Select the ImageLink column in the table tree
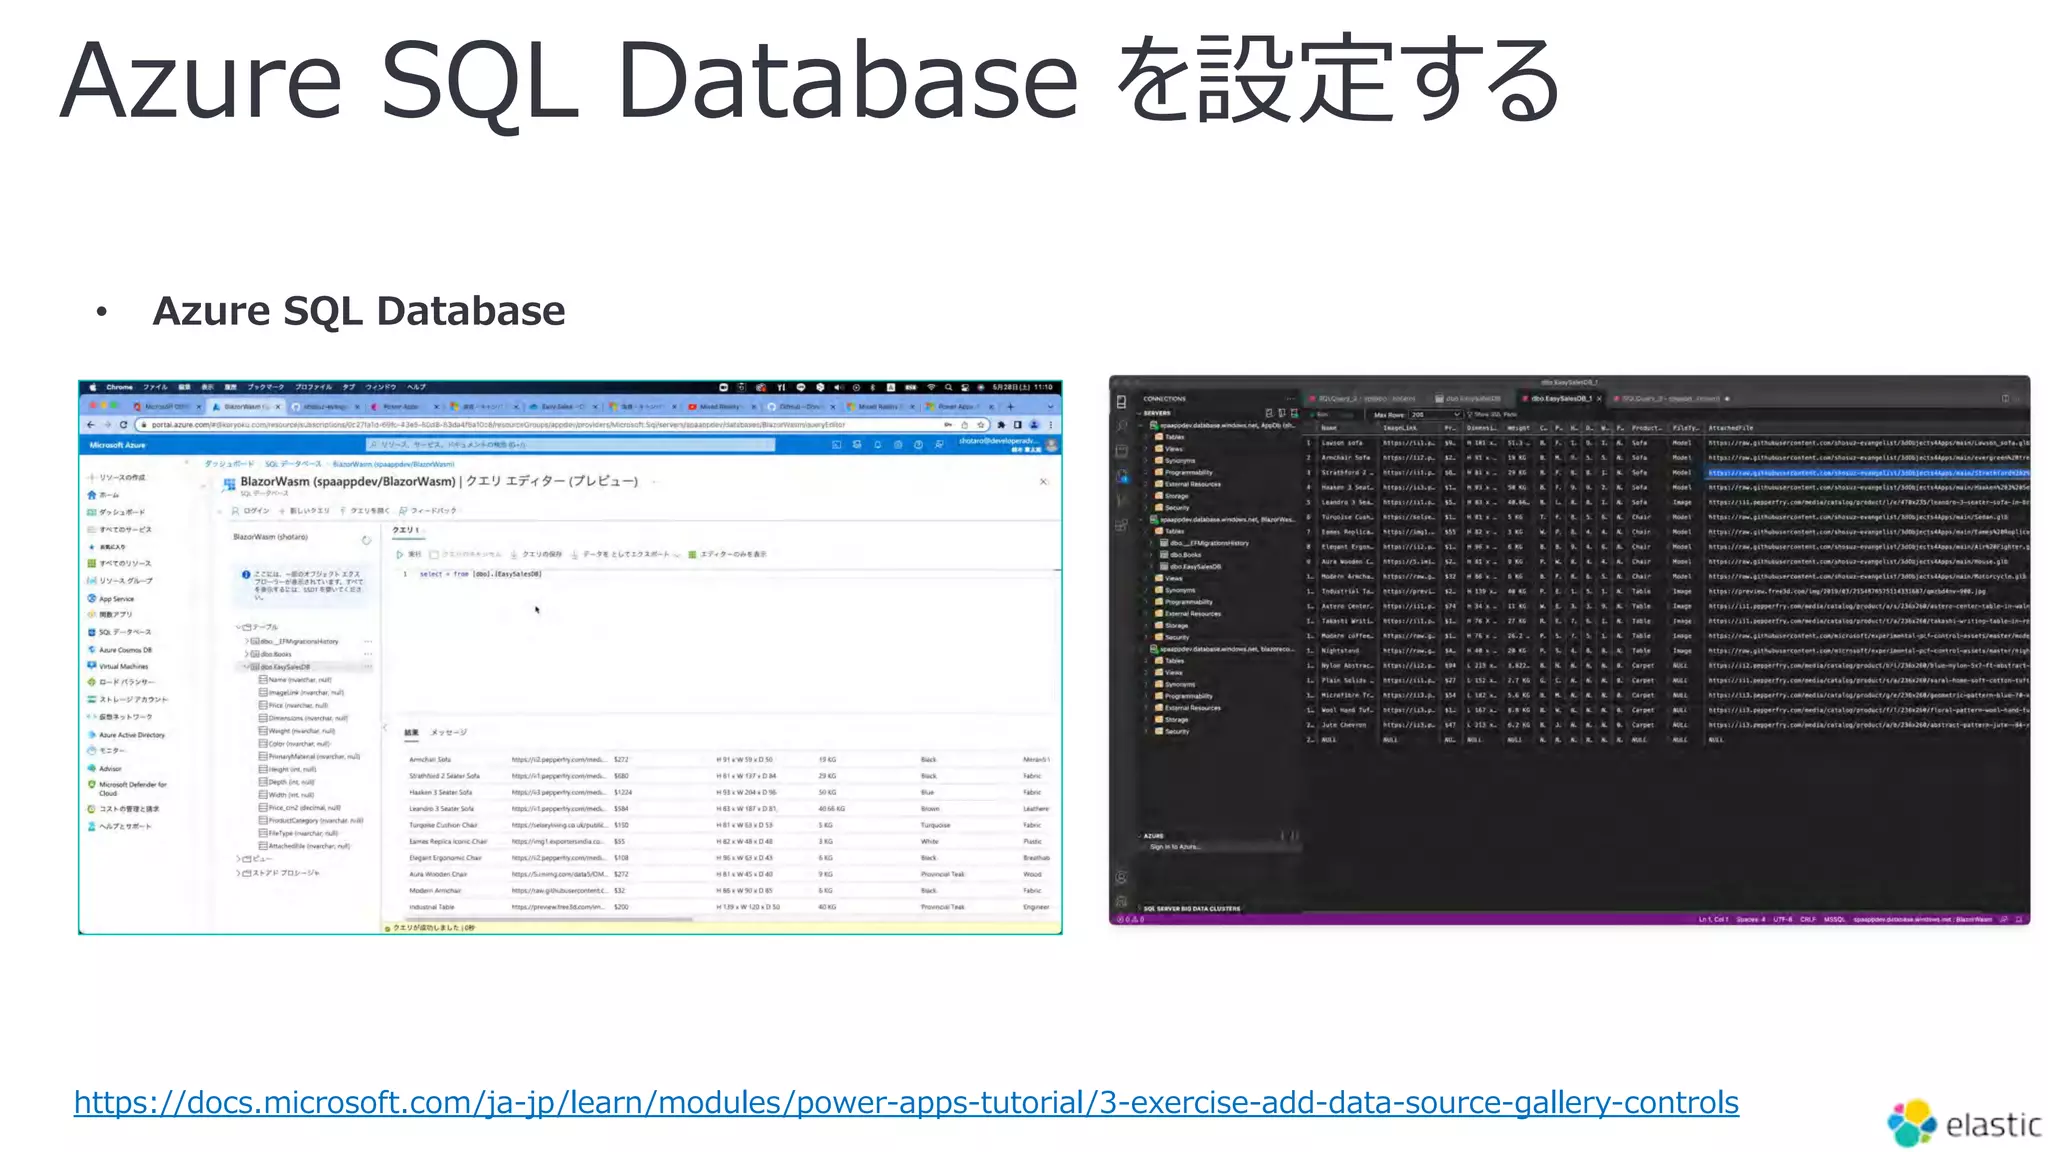This screenshot has width=2048, height=1152. point(302,692)
